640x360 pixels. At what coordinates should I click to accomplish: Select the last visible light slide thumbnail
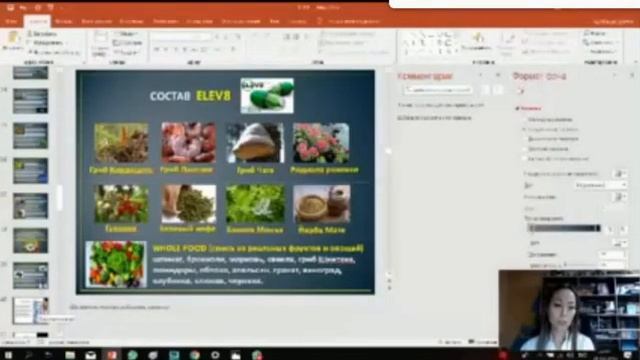point(31,311)
